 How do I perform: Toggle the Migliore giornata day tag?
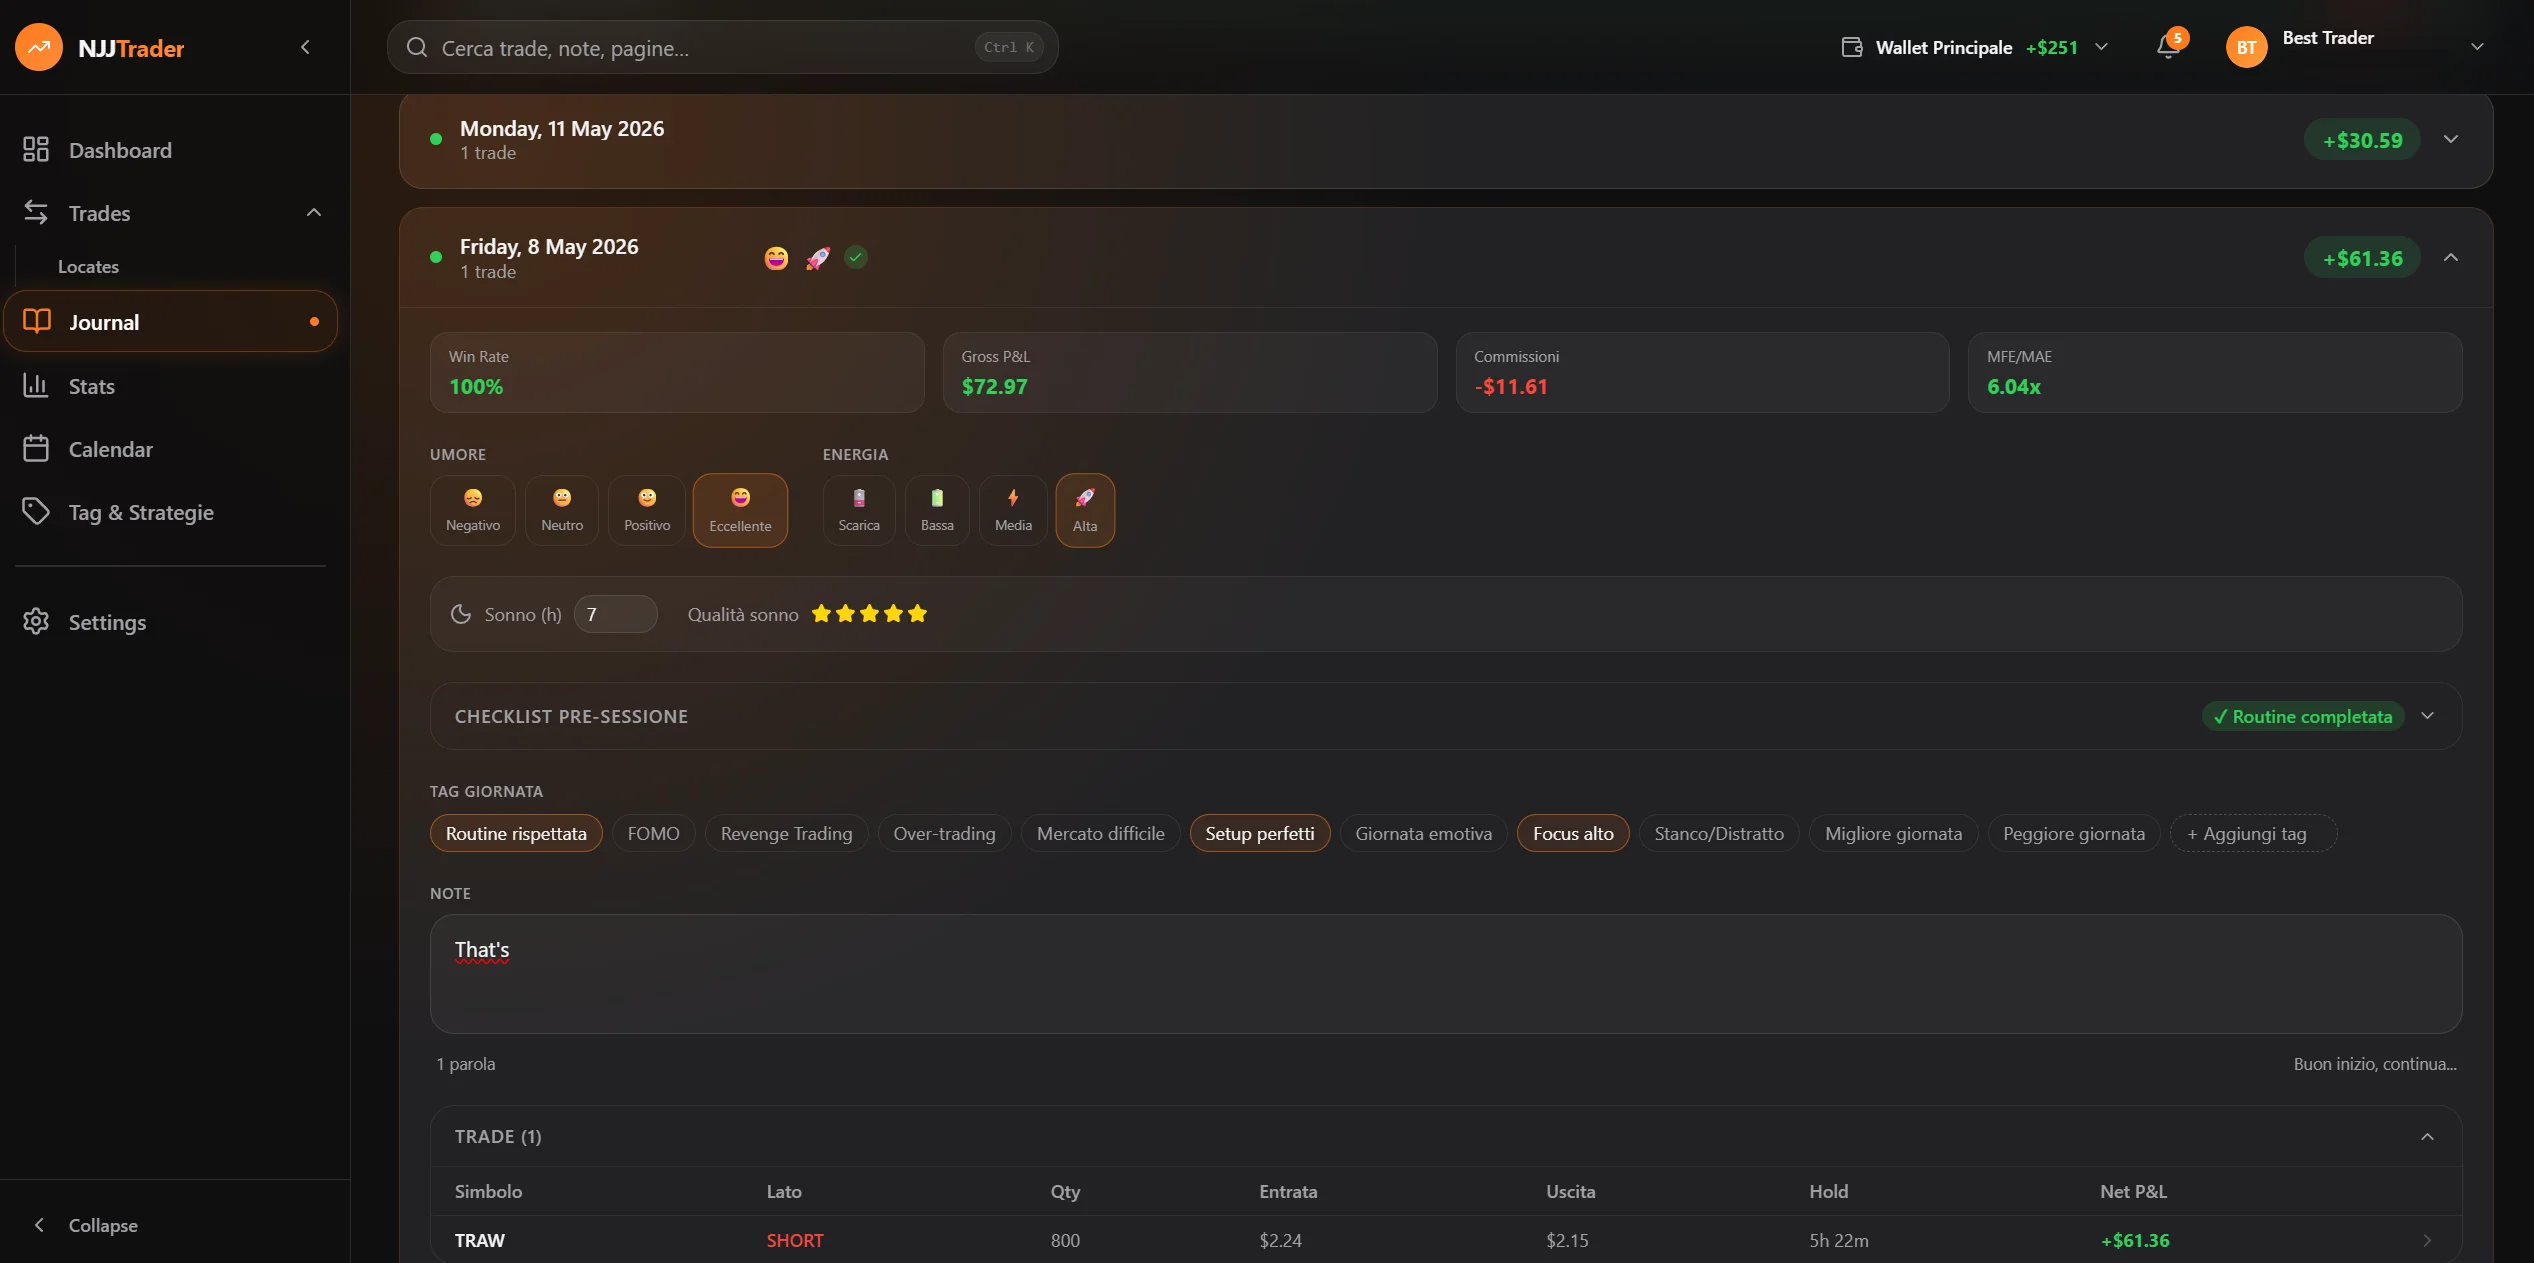1893,833
